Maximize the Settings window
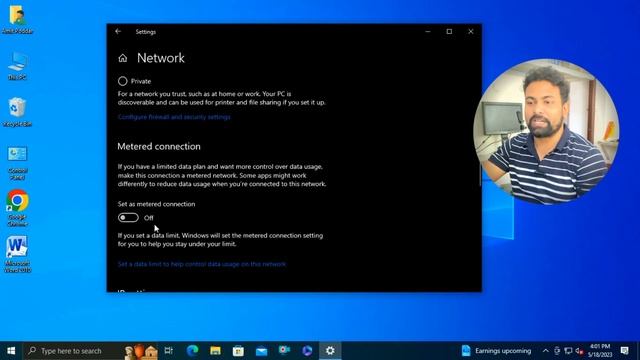 pyautogui.click(x=449, y=31)
